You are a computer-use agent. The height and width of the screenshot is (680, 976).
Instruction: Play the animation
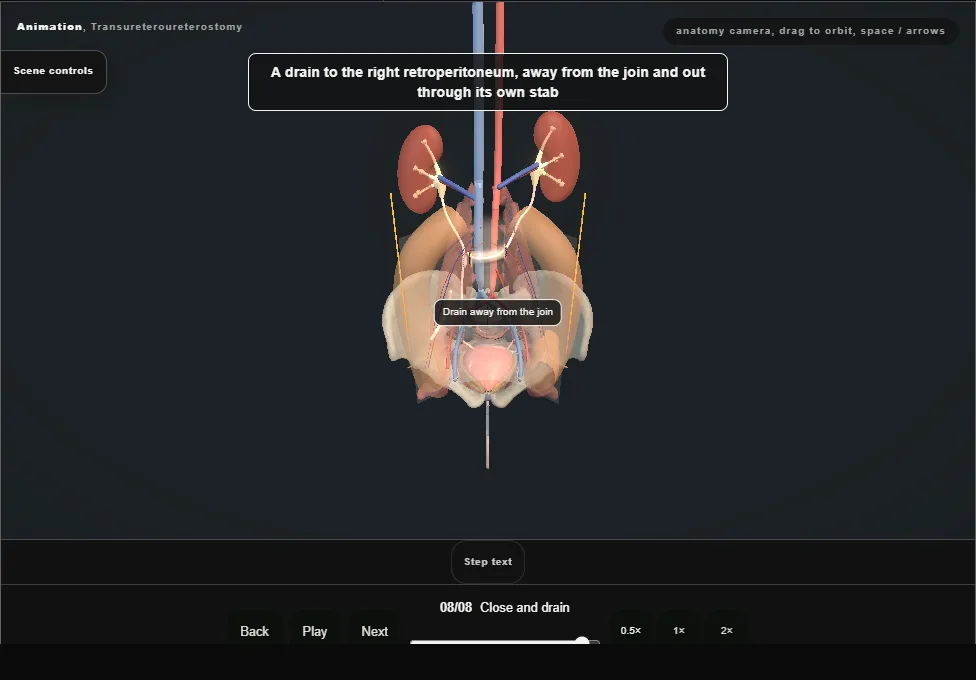click(315, 631)
